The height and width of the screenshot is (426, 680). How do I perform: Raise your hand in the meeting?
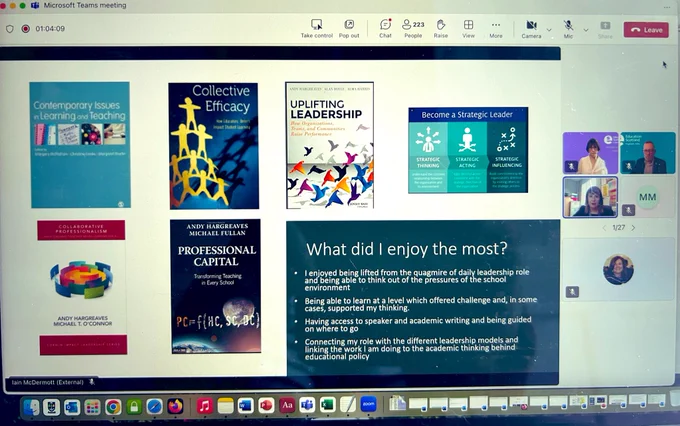click(441, 29)
